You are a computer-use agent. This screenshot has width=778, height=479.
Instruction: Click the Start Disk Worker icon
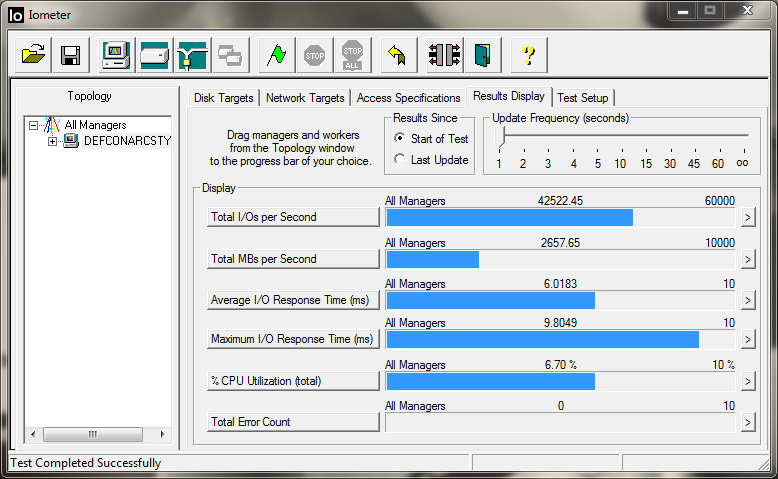click(154, 55)
